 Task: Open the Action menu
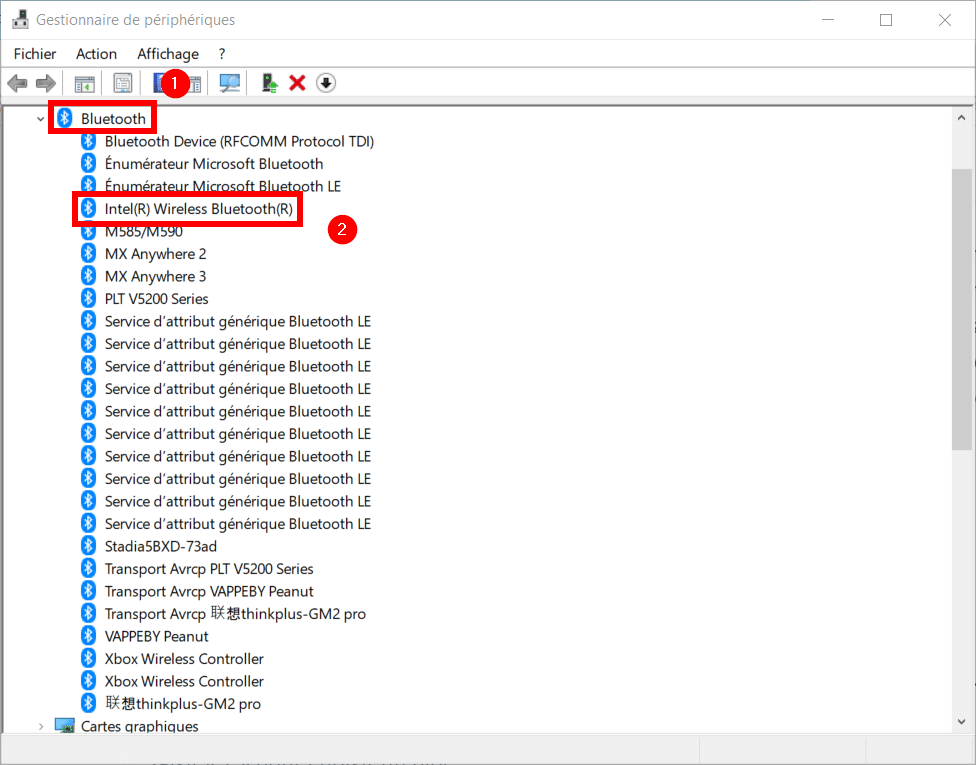click(x=96, y=54)
